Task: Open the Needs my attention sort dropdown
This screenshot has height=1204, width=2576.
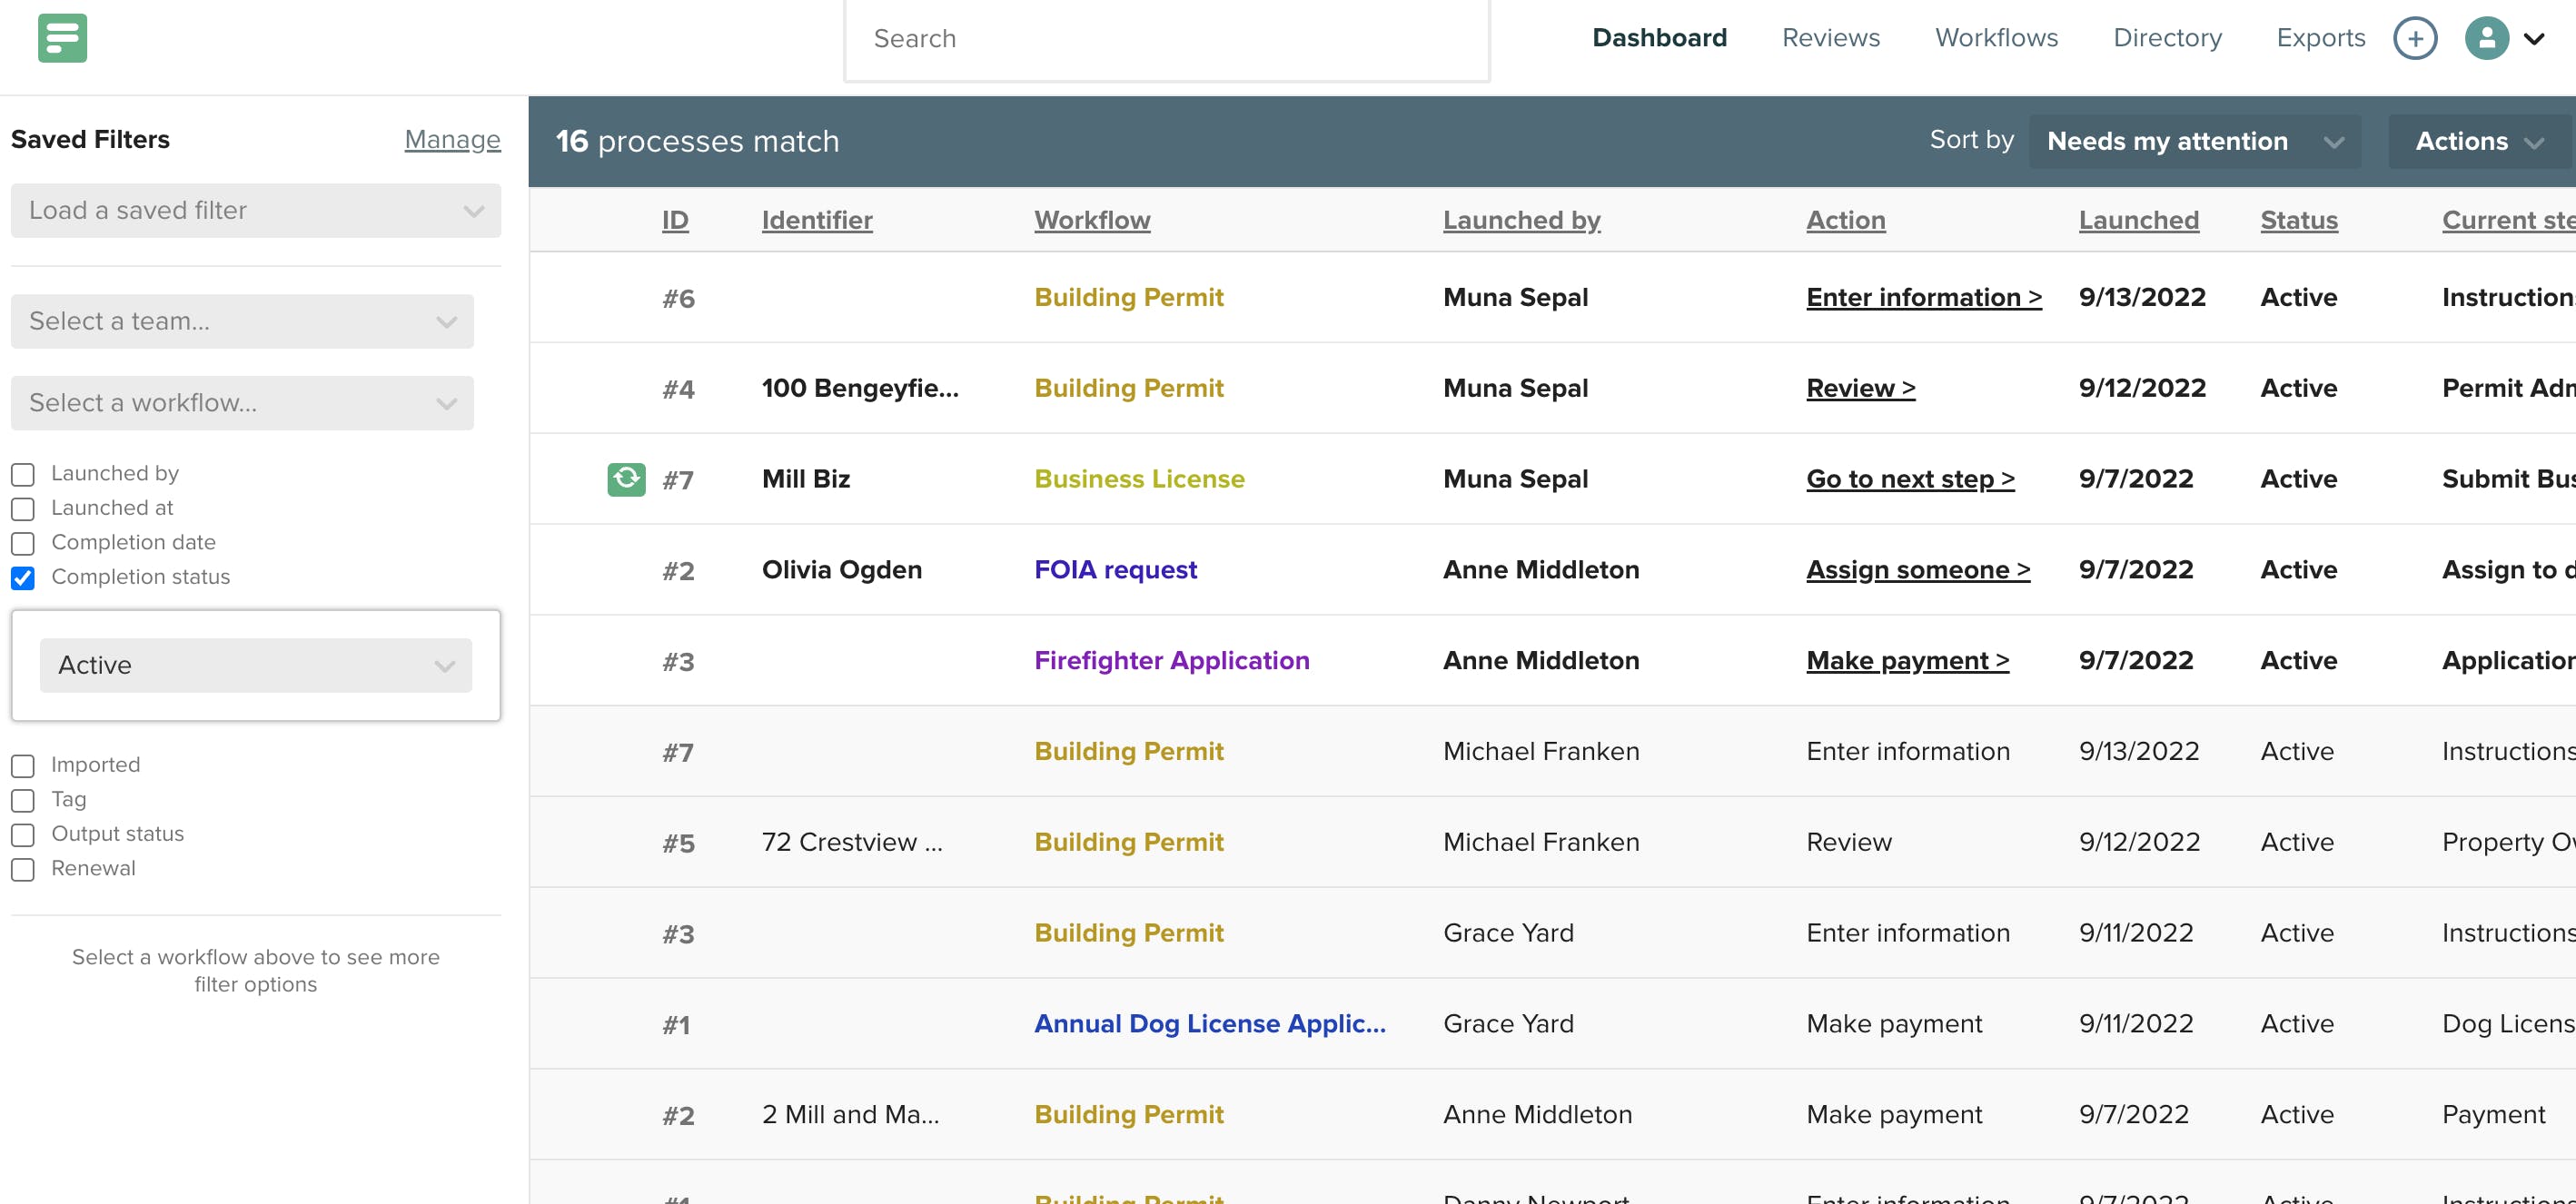Action: point(2194,141)
